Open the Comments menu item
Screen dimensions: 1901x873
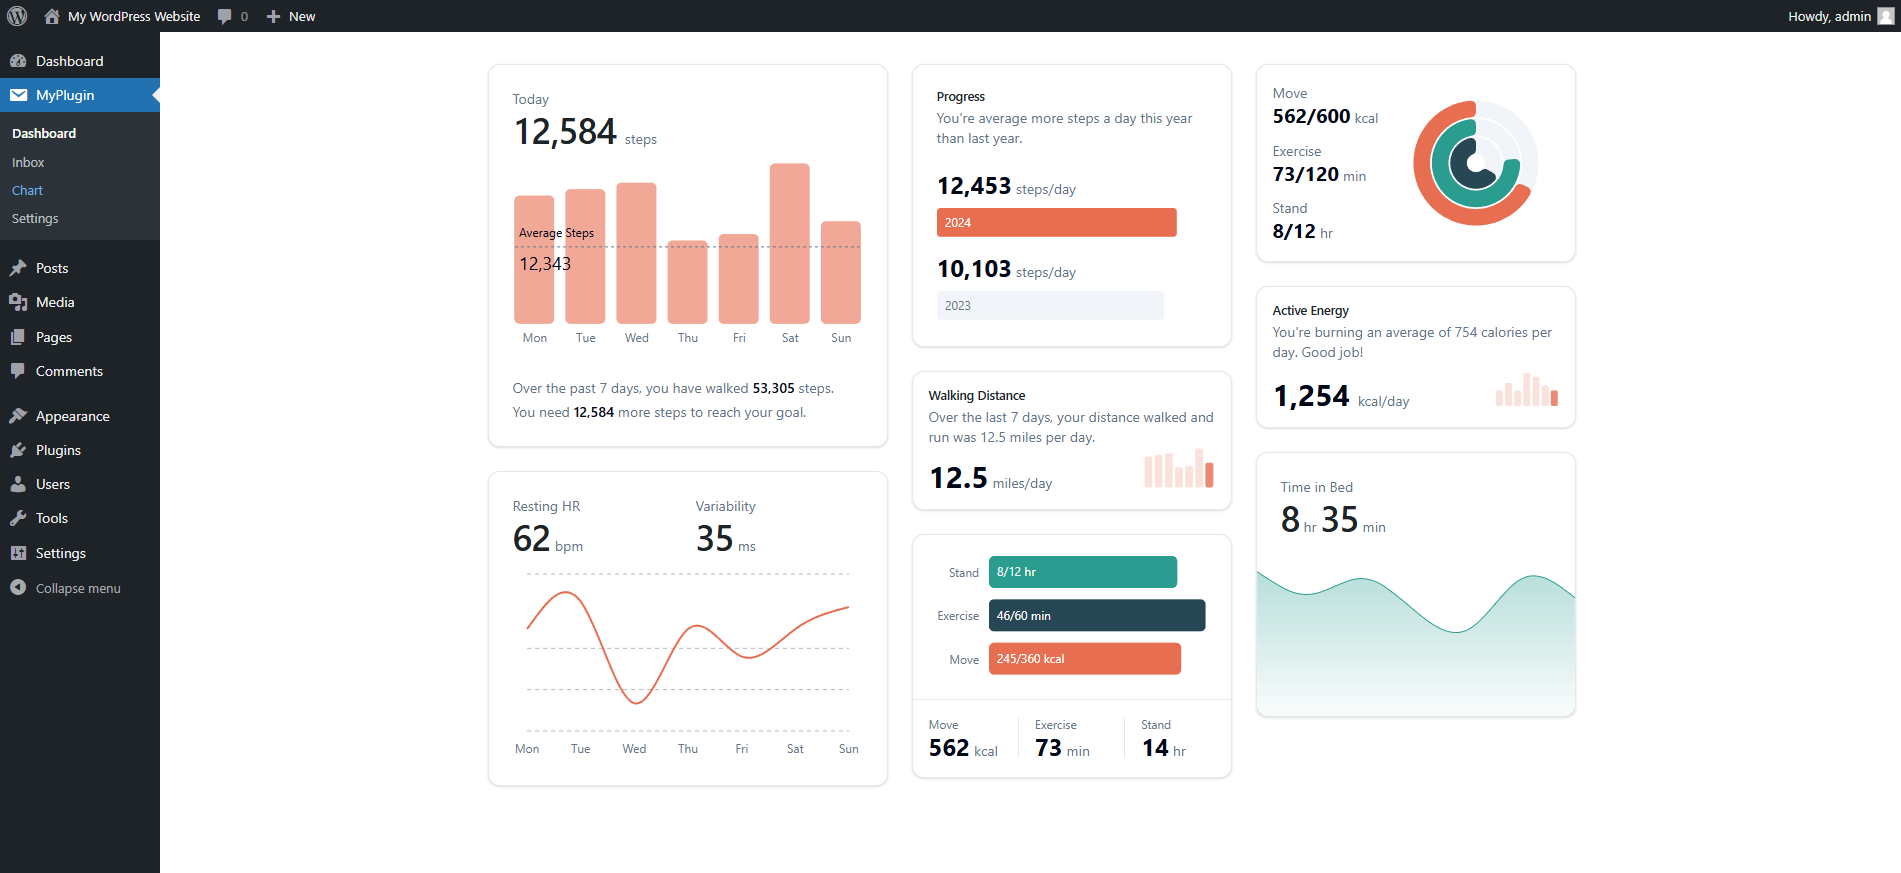point(80,371)
